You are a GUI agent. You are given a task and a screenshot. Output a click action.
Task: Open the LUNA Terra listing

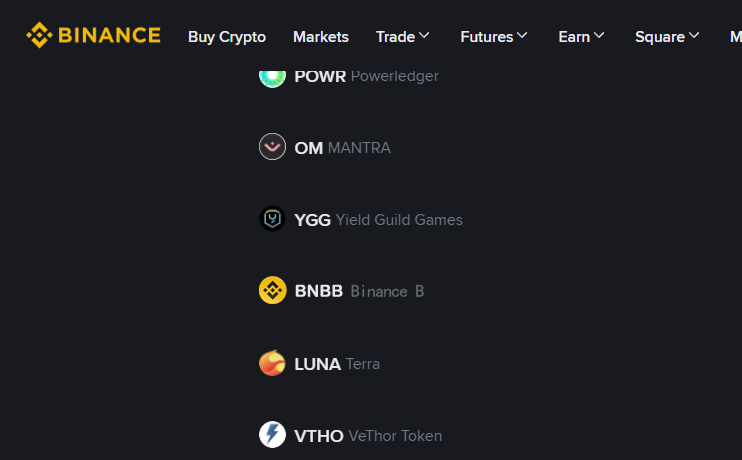click(x=337, y=364)
